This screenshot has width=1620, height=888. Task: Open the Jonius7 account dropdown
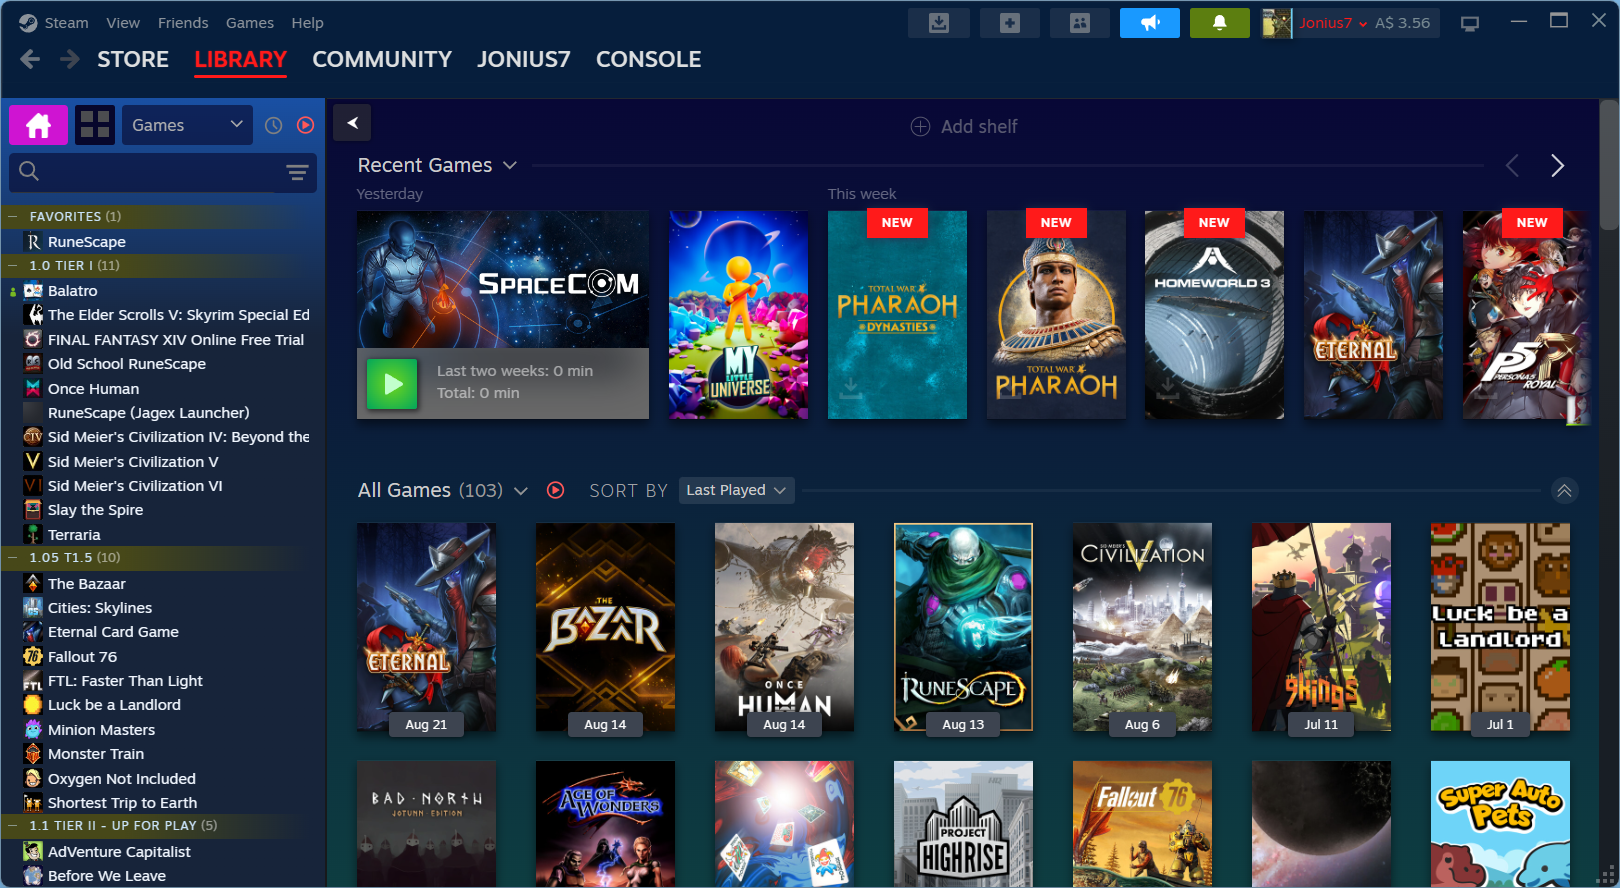[x=1333, y=23]
